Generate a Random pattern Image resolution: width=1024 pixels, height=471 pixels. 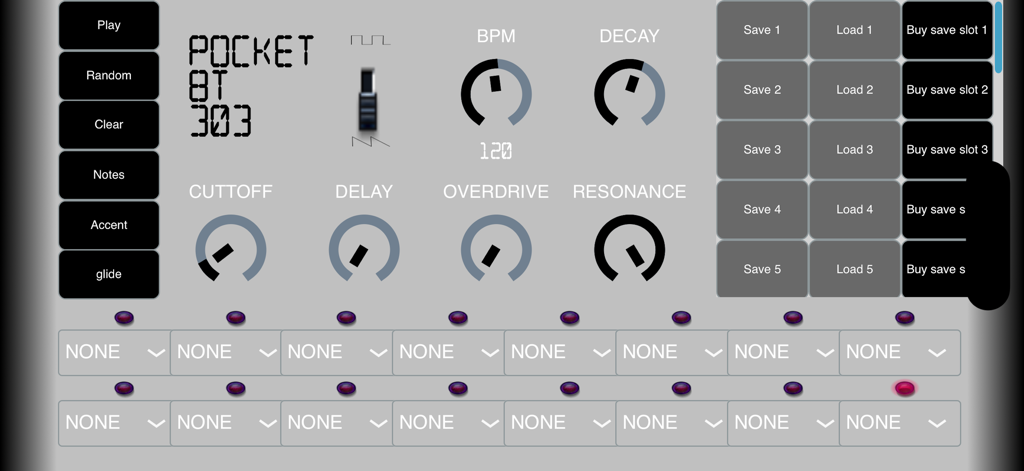(x=109, y=75)
